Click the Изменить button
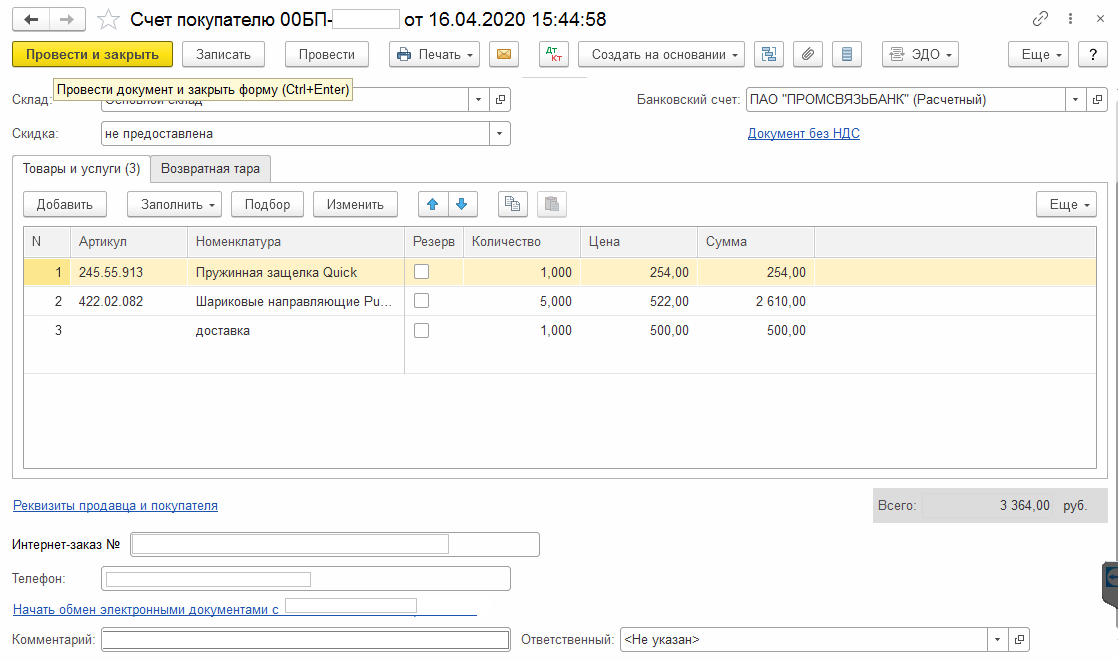This screenshot has height=661, width=1118. 355,205
